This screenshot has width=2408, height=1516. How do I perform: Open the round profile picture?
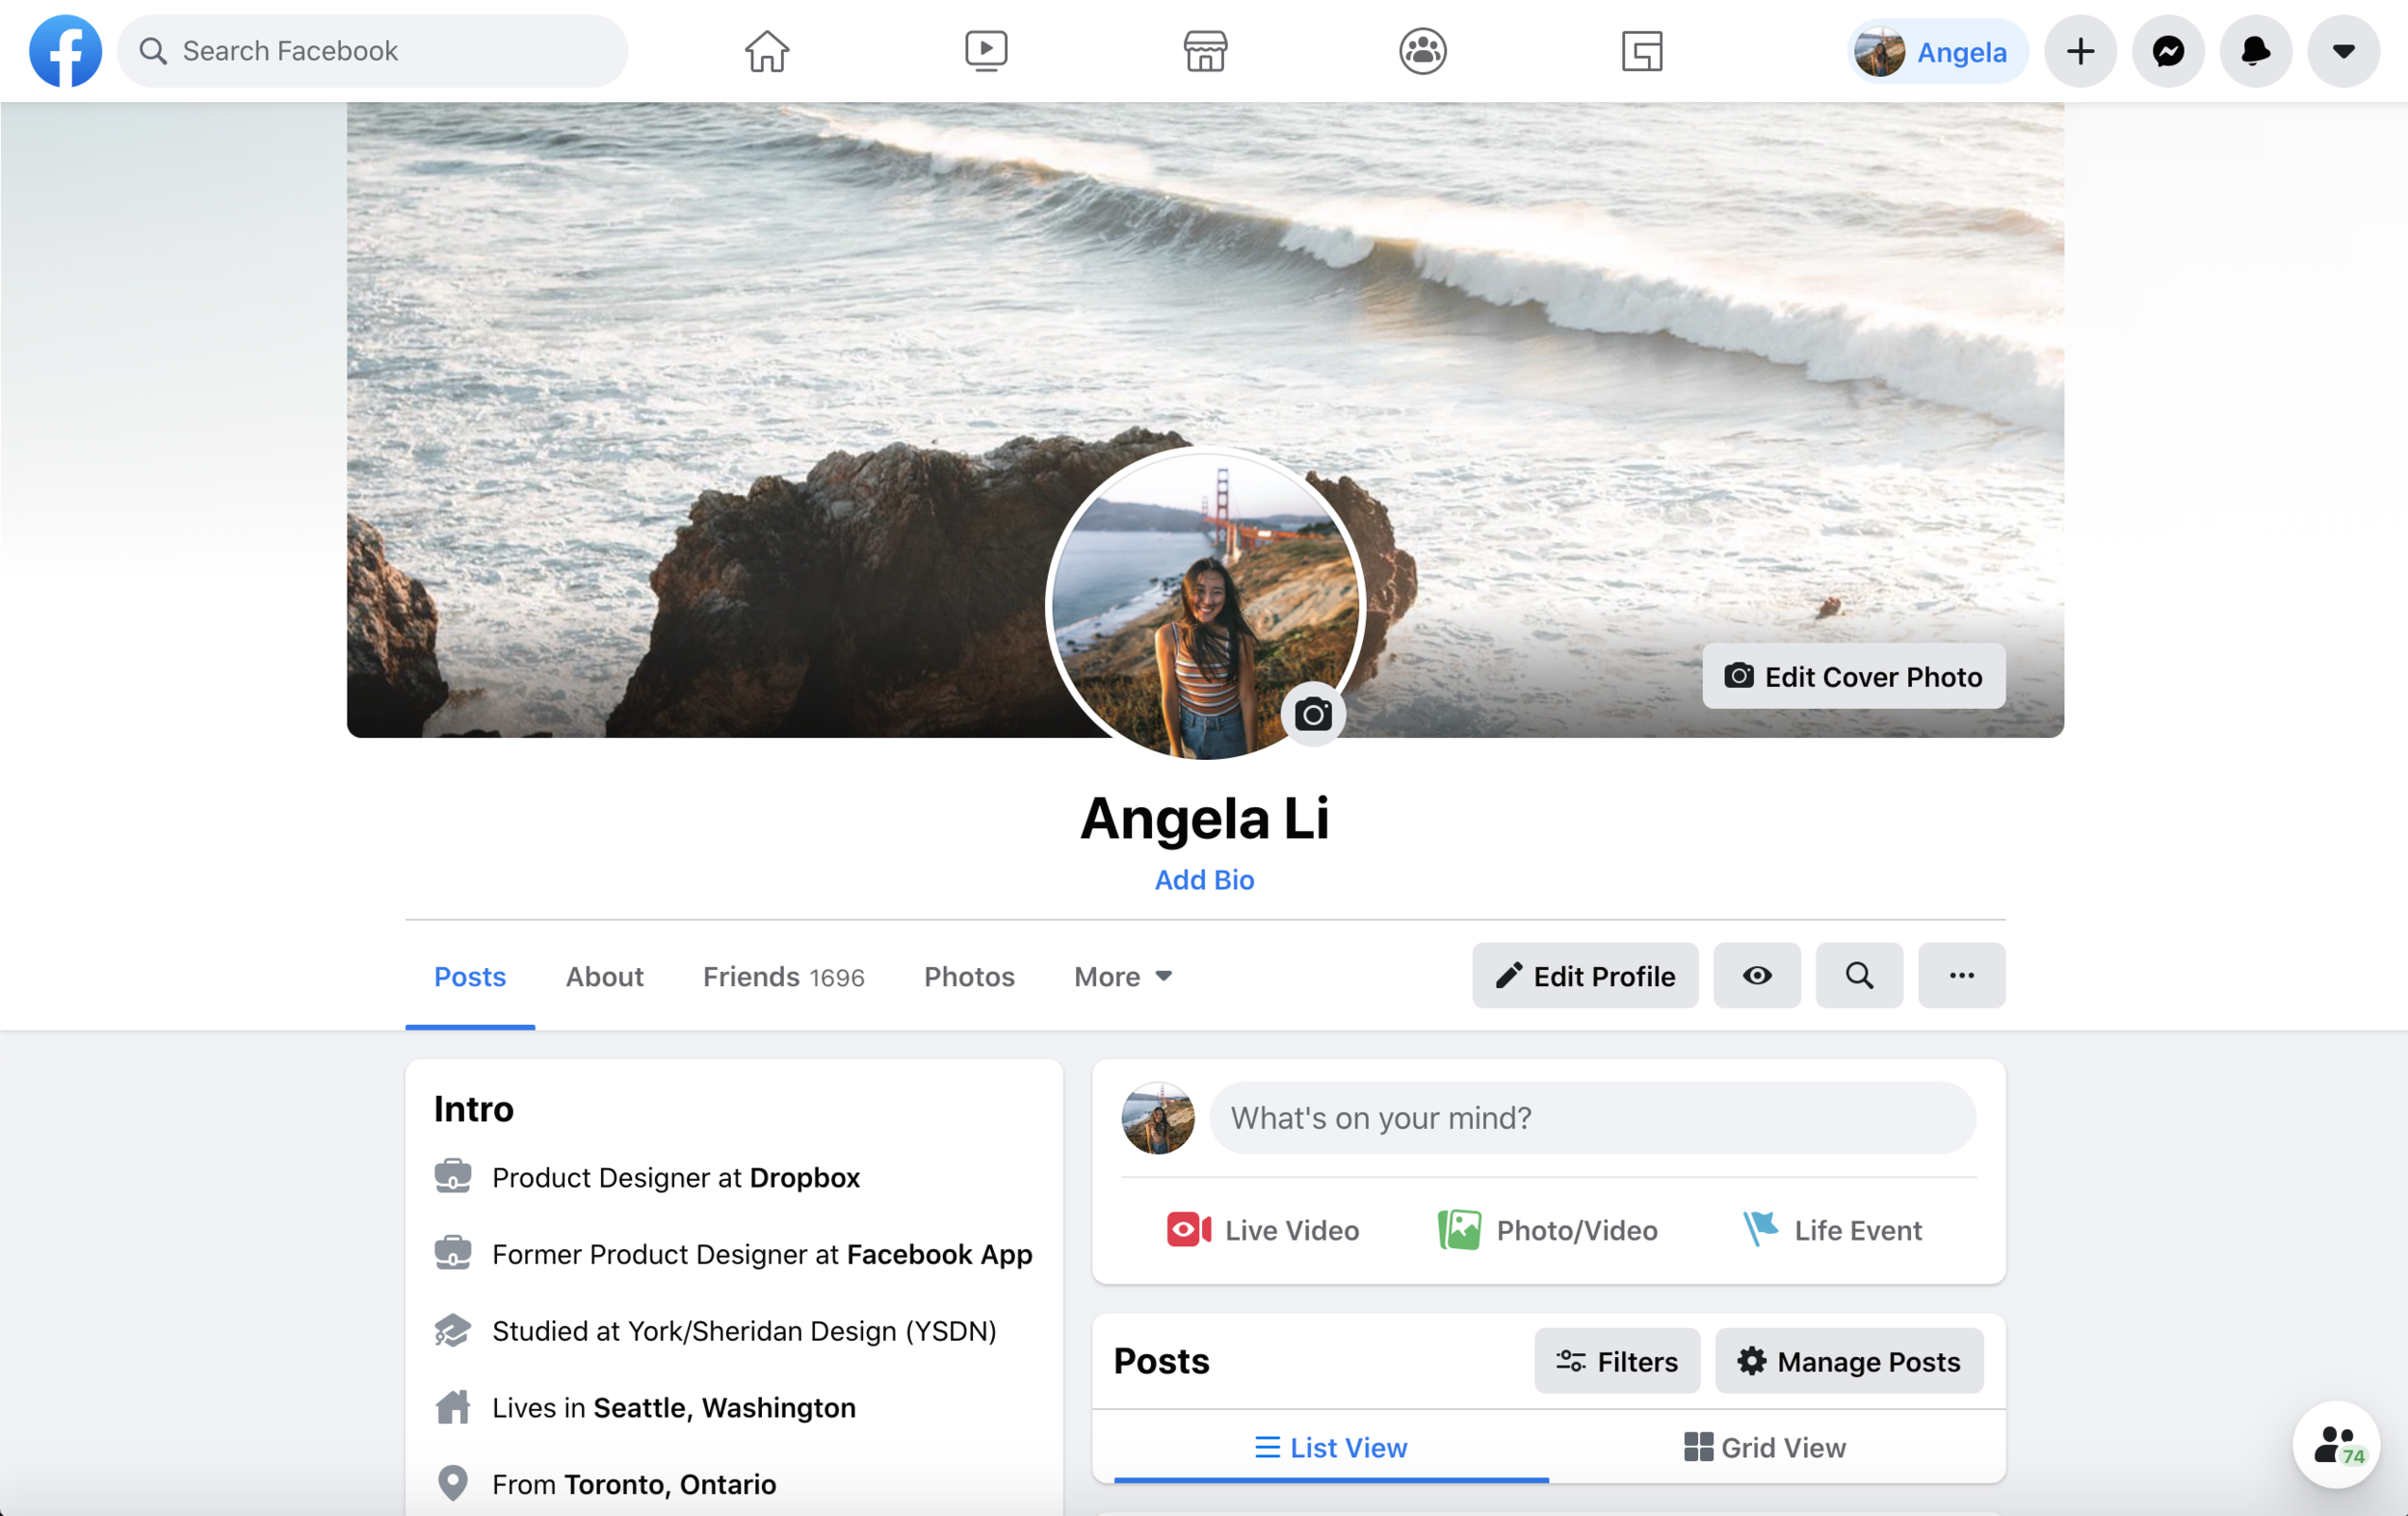coord(1205,604)
